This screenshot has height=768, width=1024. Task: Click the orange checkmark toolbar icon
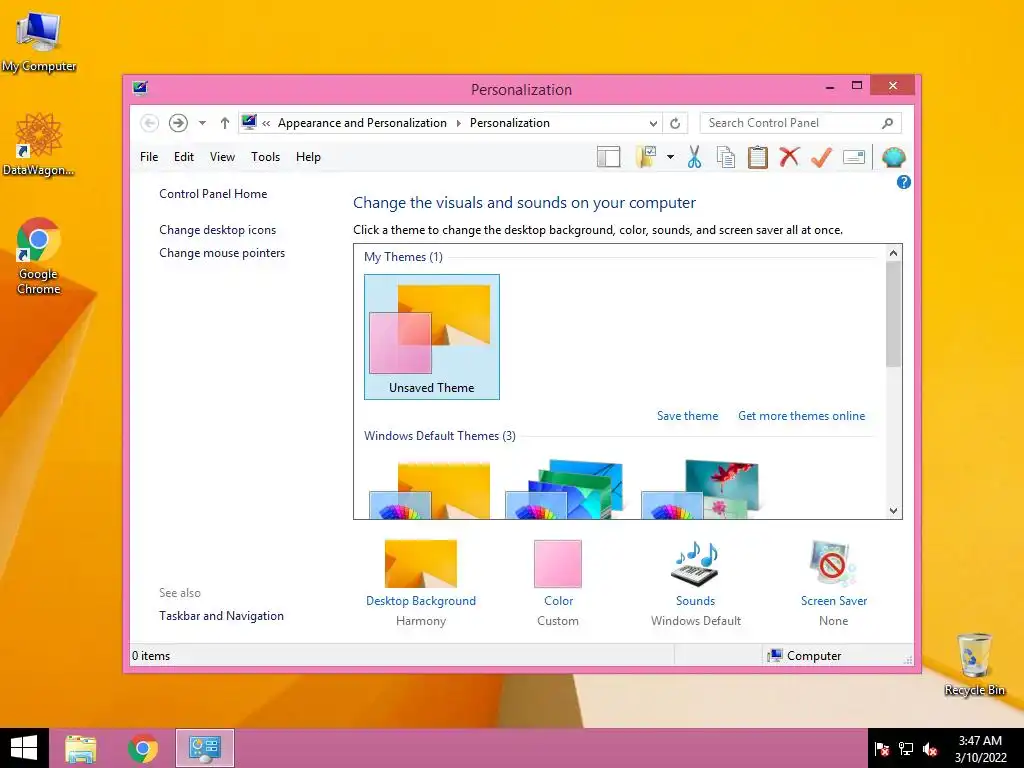click(822, 157)
